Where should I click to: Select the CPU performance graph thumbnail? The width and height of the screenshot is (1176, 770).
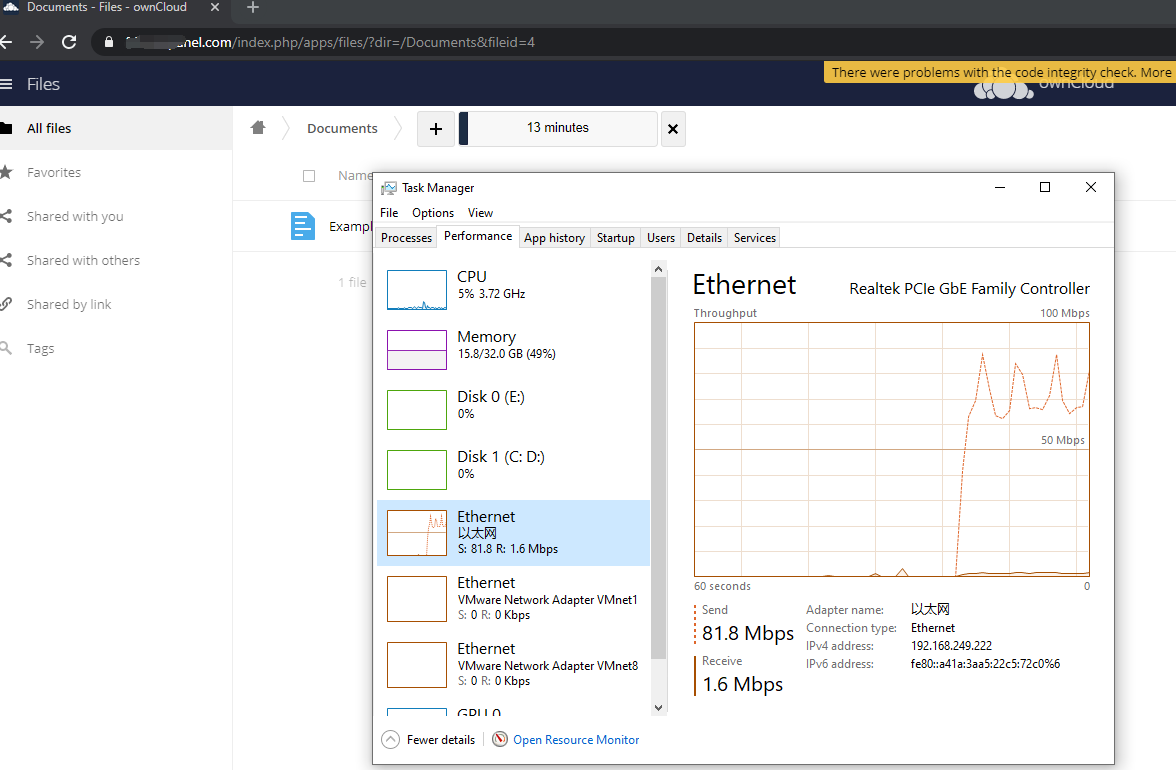tap(417, 290)
